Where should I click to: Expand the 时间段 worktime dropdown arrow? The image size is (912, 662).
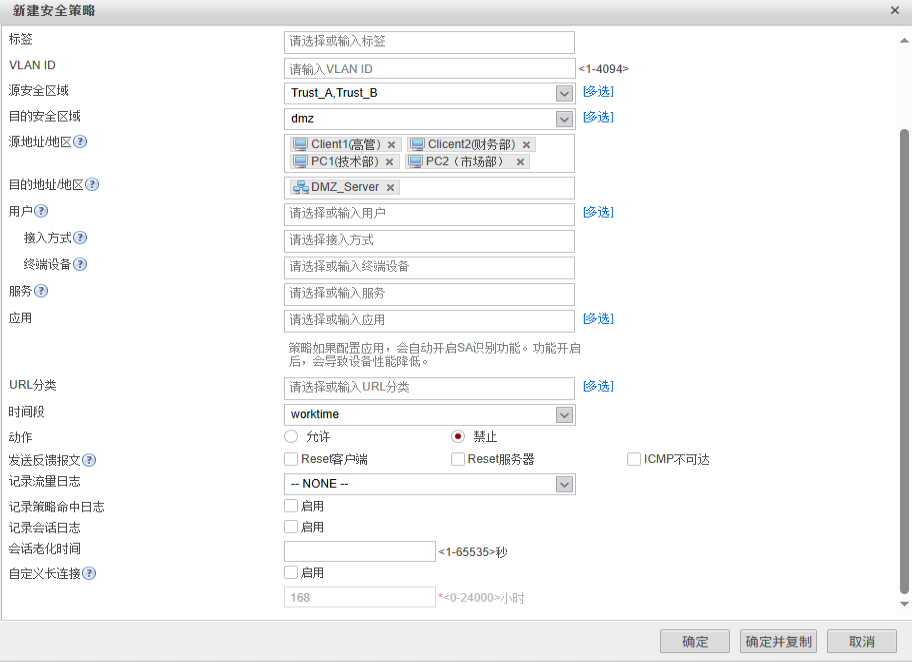(564, 415)
